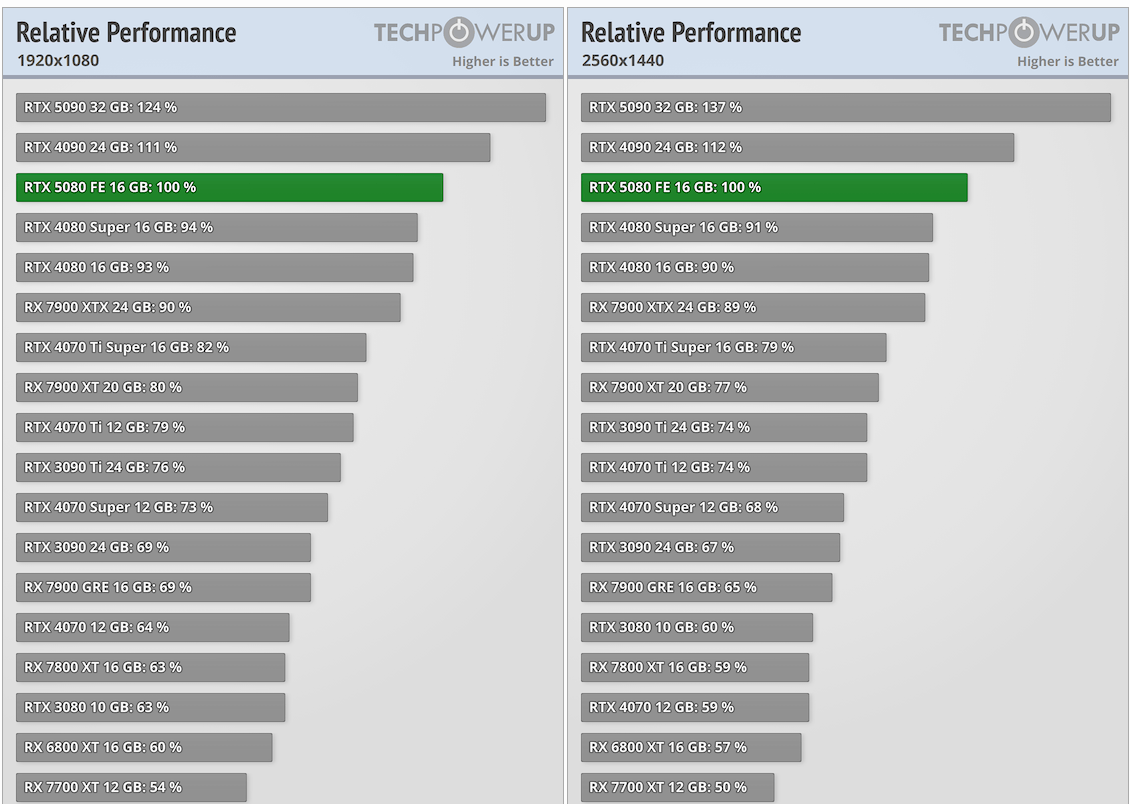Click the RTX 4070 Ti Super 79 % bar
The width and height of the screenshot is (1130, 804).
(733, 347)
